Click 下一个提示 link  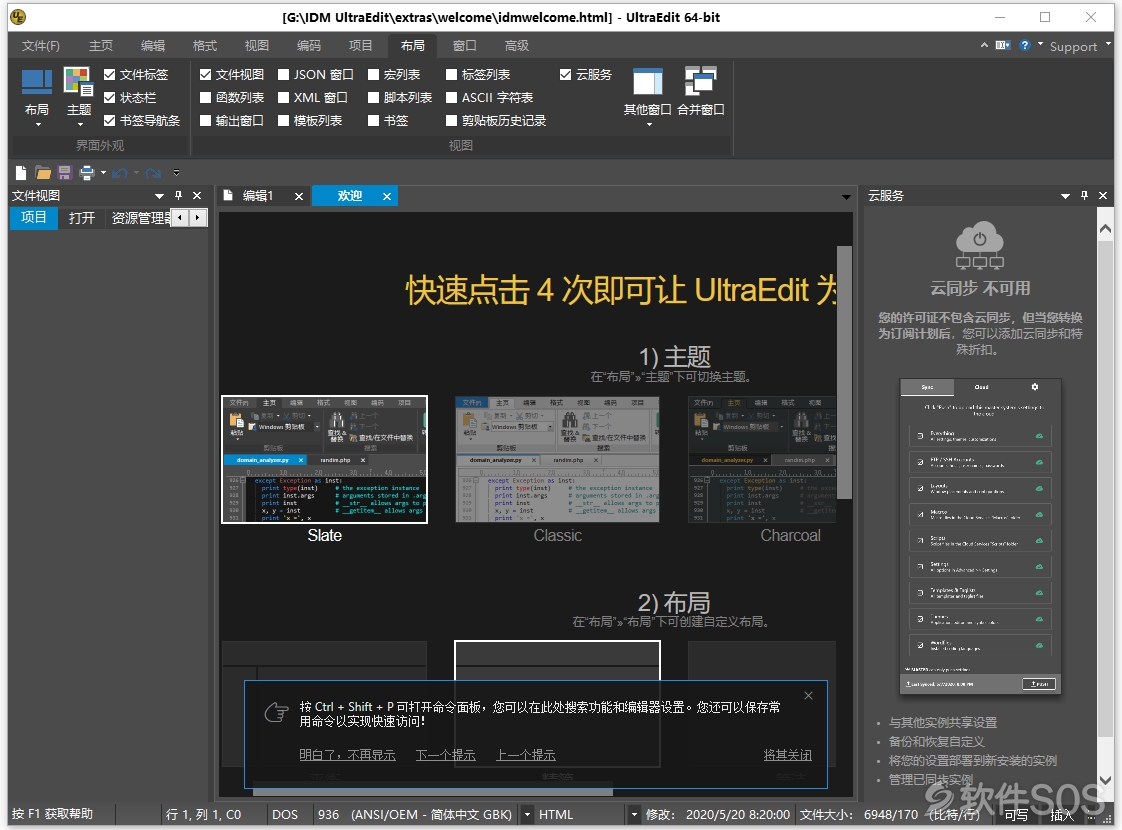point(446,755)
